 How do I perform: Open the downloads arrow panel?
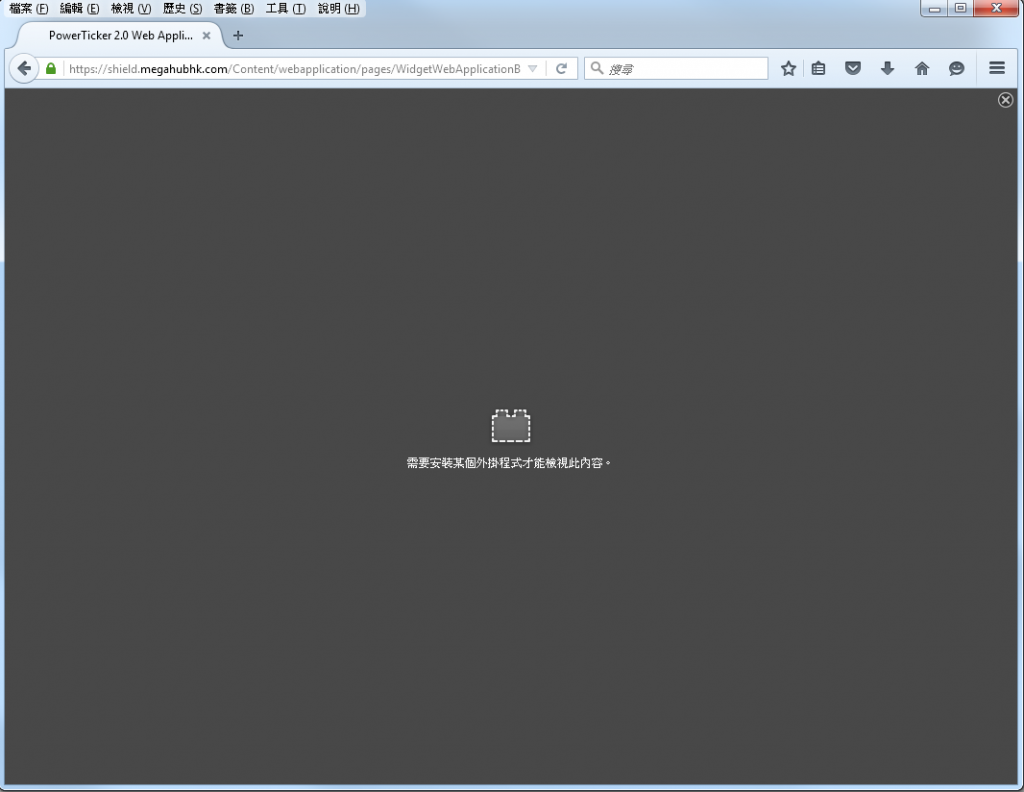tap(888, 69)
